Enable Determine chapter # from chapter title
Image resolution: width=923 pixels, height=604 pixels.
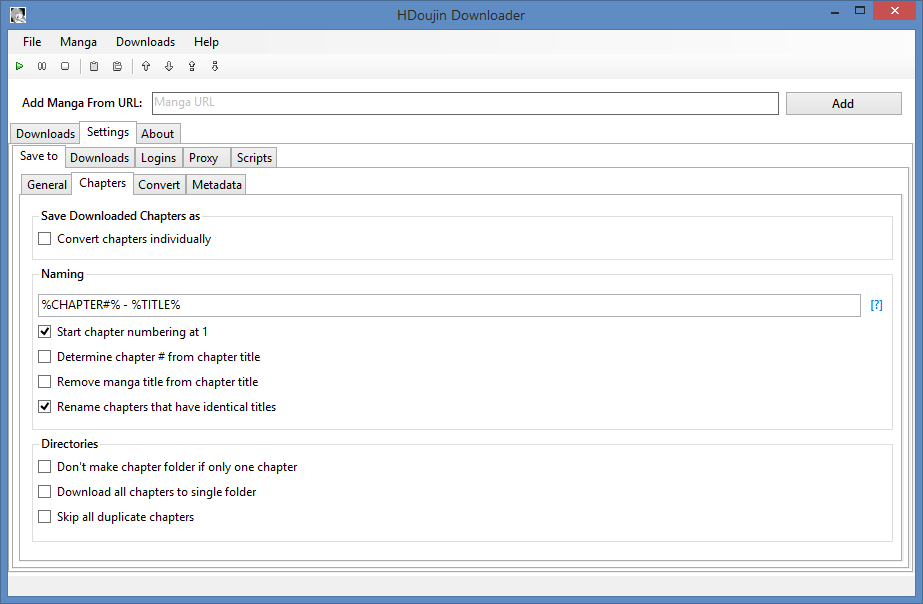click(45, 357)
